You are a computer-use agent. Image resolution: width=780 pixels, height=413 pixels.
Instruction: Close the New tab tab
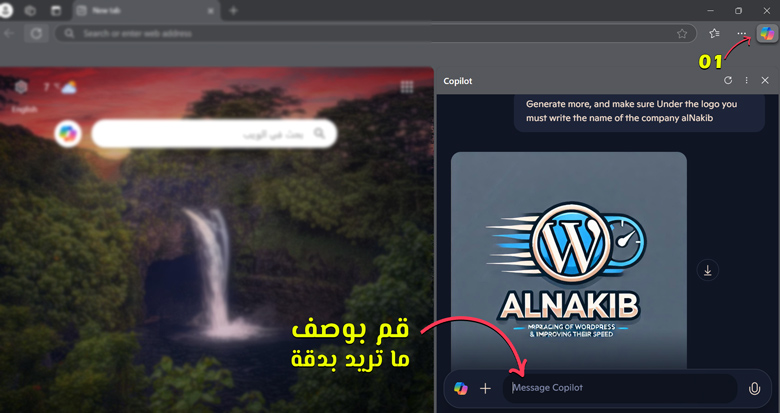[211, 10]
